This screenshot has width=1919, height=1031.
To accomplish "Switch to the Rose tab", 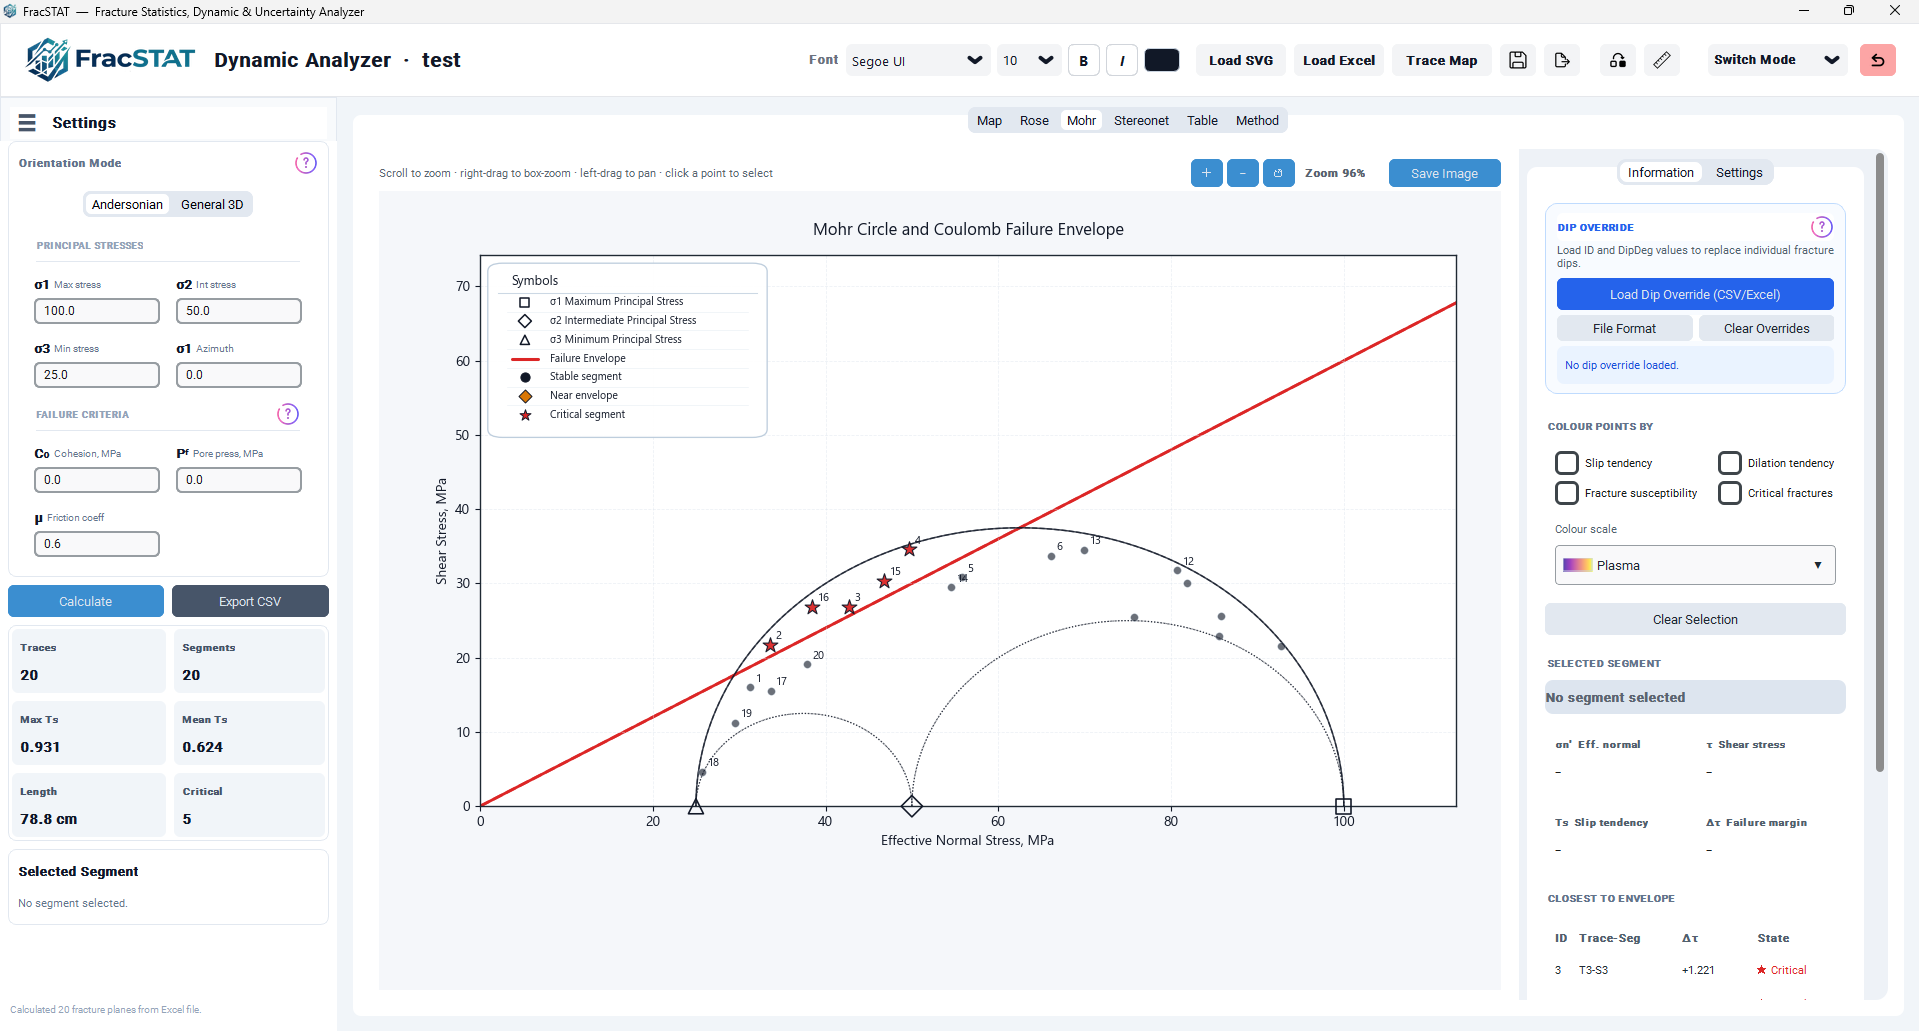I will tap(1034, 120).
